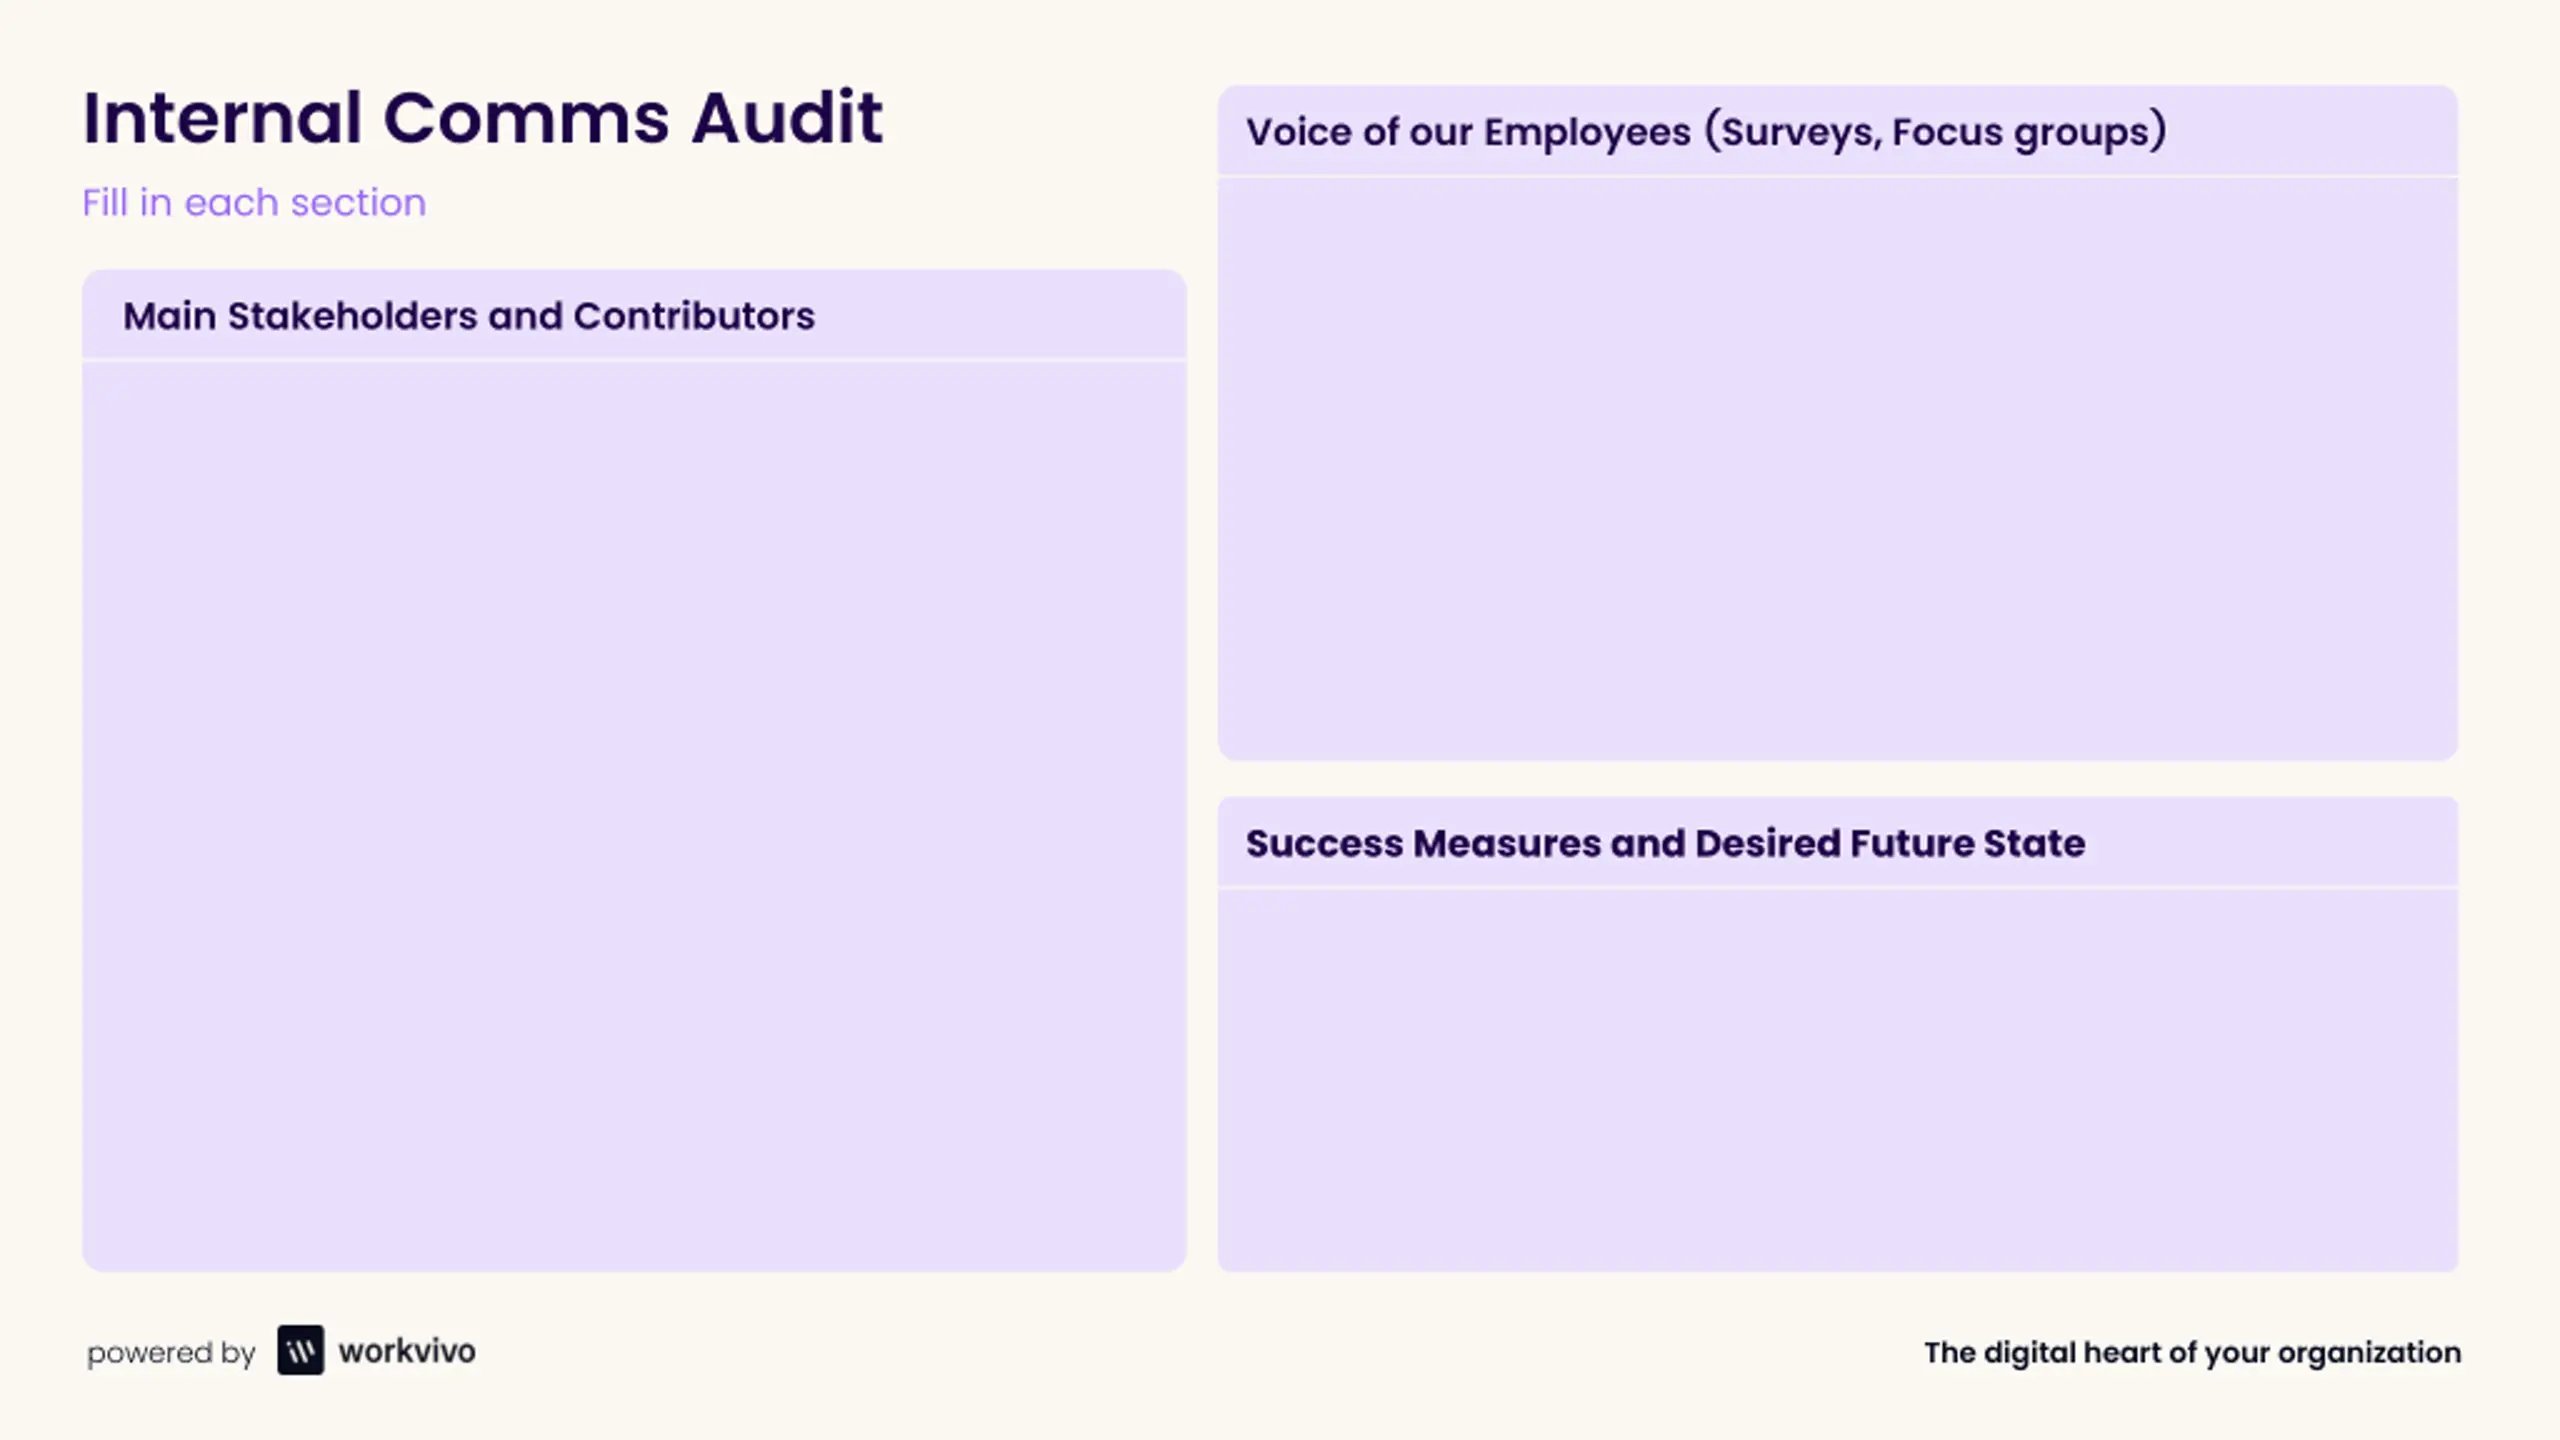The width and height of the screenshot is (2560, 1440).
Task: Select the Voice of our Employees heading
Action: [x=1706, y=132]
